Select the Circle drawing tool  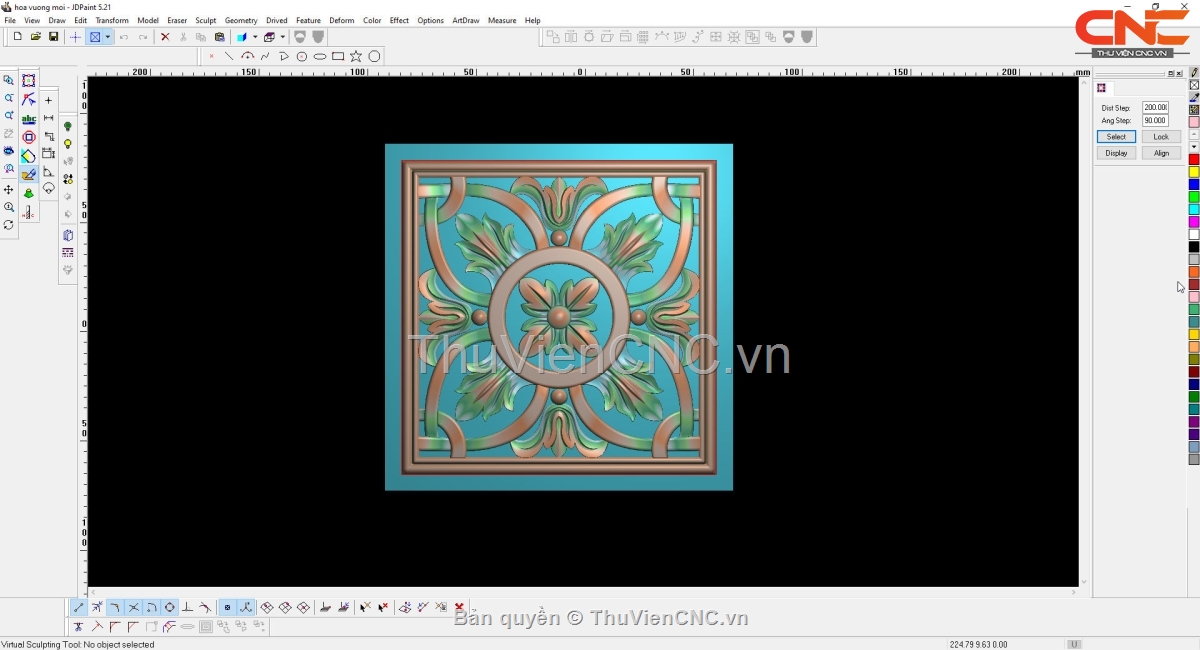click(375, 57)
